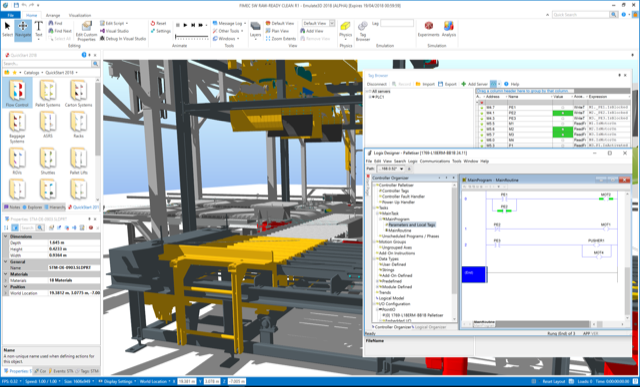Open the Communications menu in Logix Designer
640x387 pixels.
(434, 161)
